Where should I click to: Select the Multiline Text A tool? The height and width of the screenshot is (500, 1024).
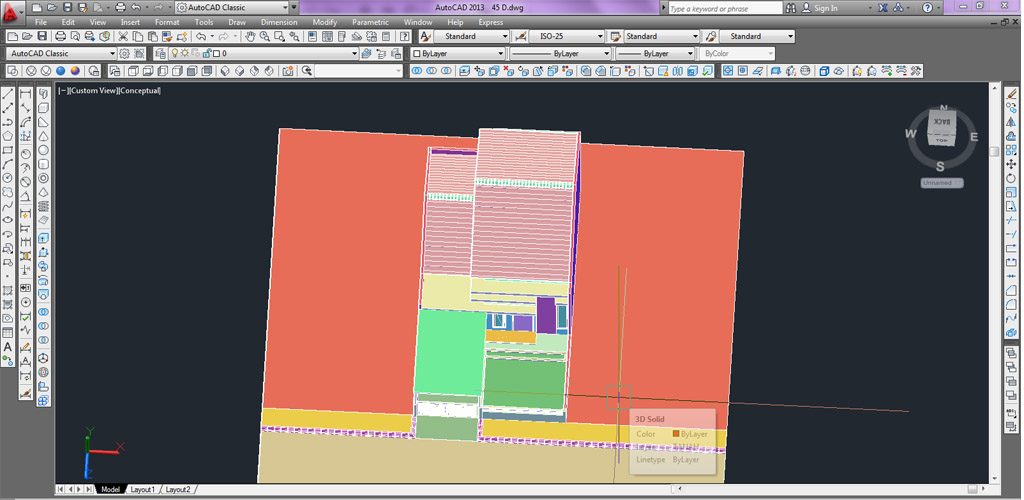pos(8,347)
